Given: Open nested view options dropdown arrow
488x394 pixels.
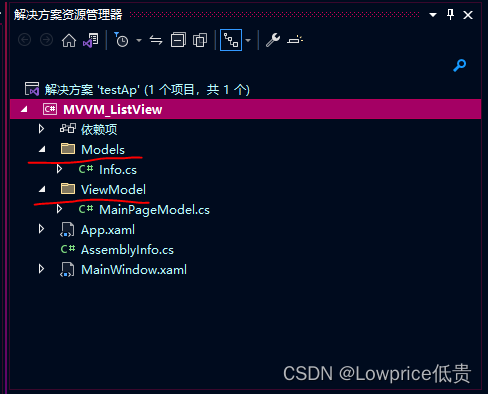Looking at the screenshot, I should click(x=248, y=41).
